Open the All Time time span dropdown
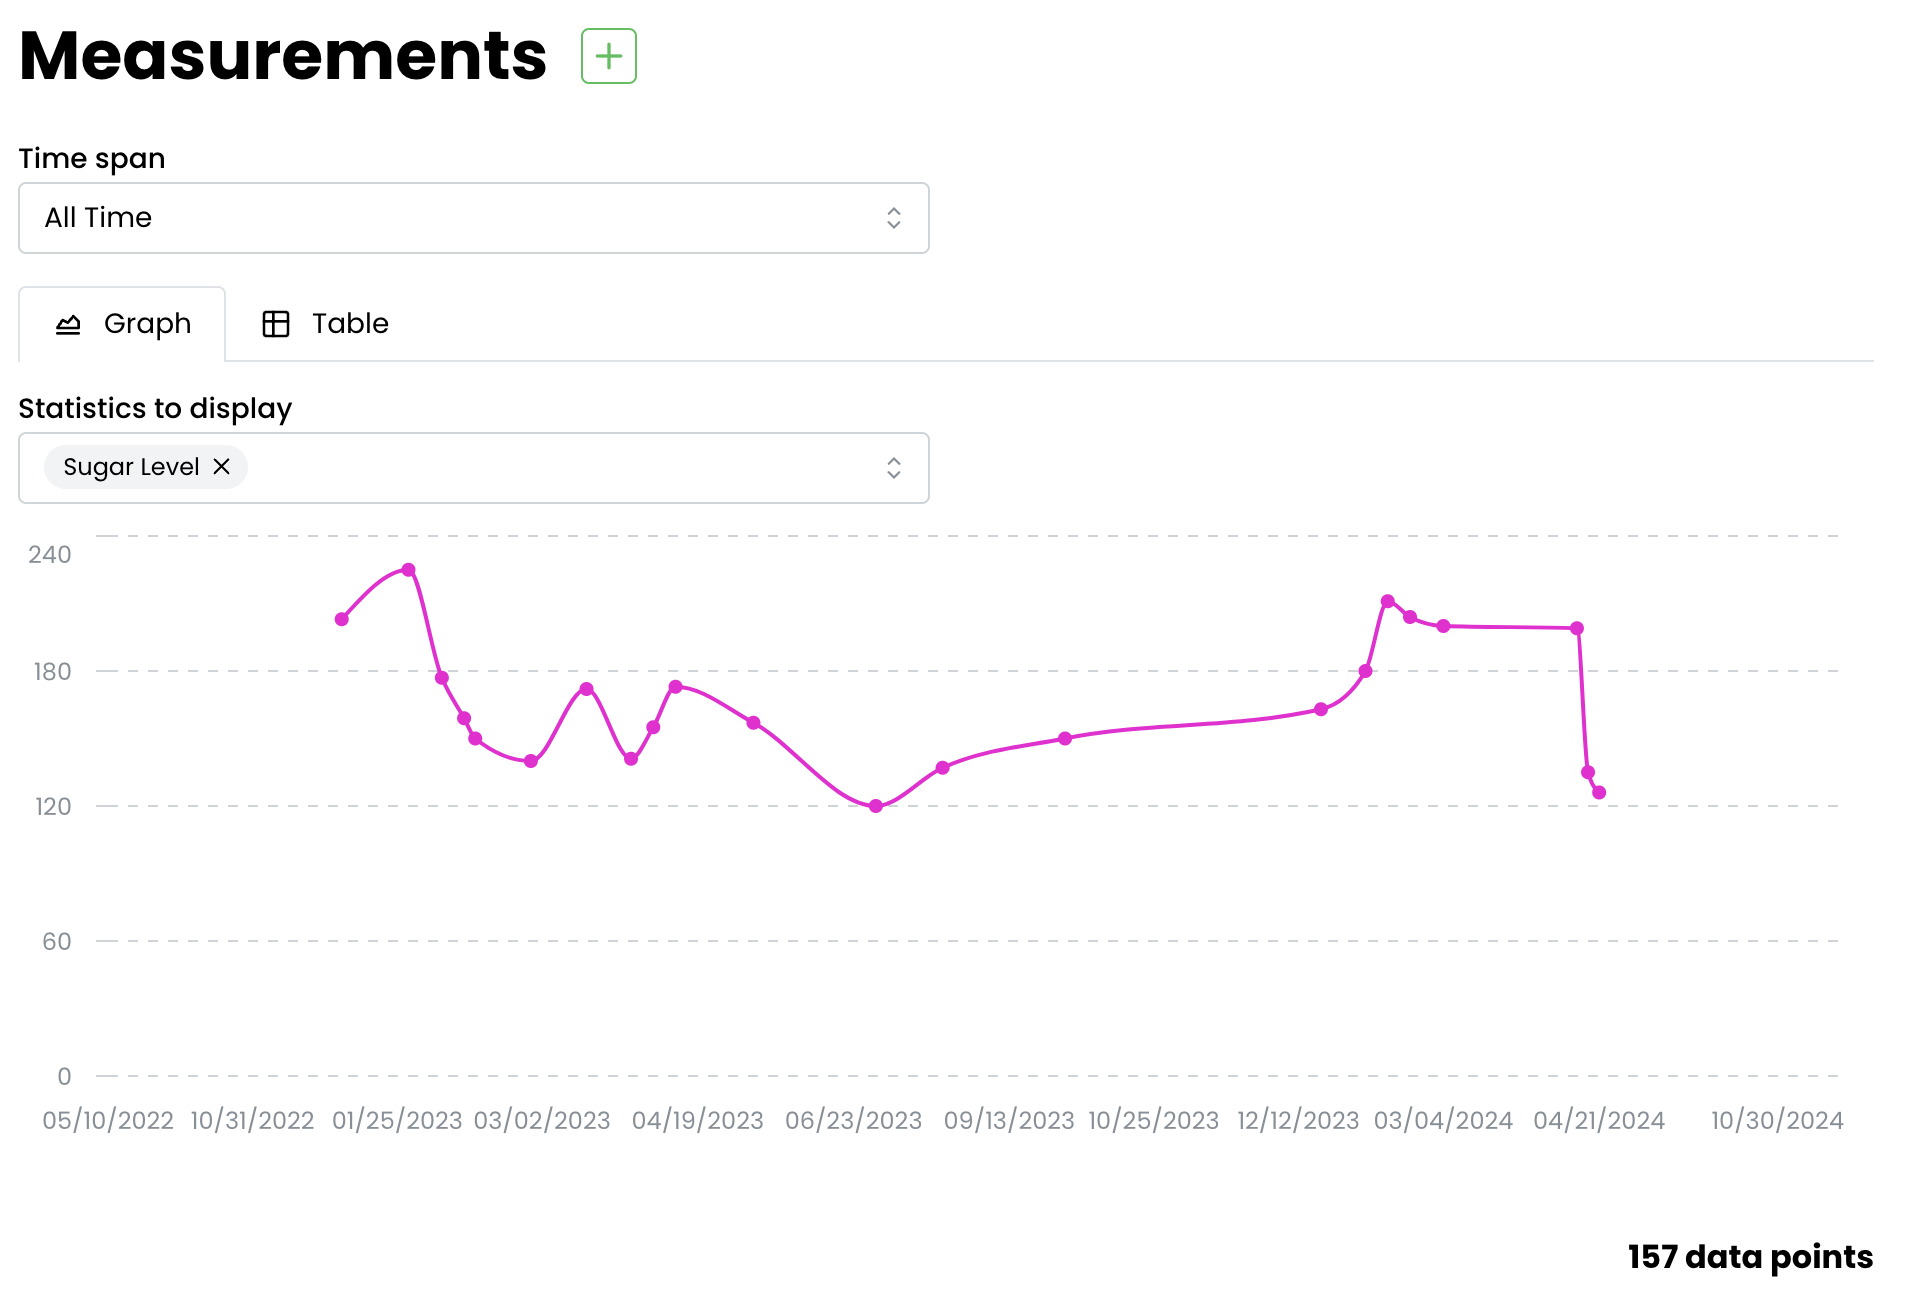Screen dimensions: 1906x1290 click(x=474, y=218)
